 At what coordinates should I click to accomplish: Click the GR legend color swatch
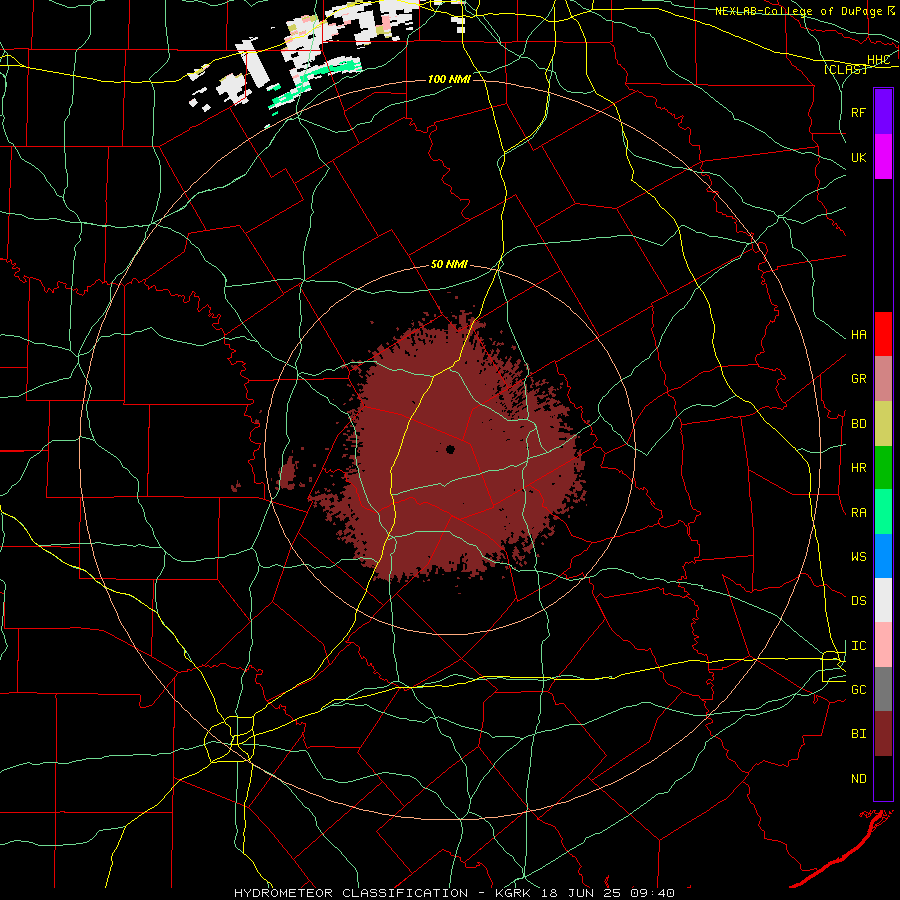[883, 378]
